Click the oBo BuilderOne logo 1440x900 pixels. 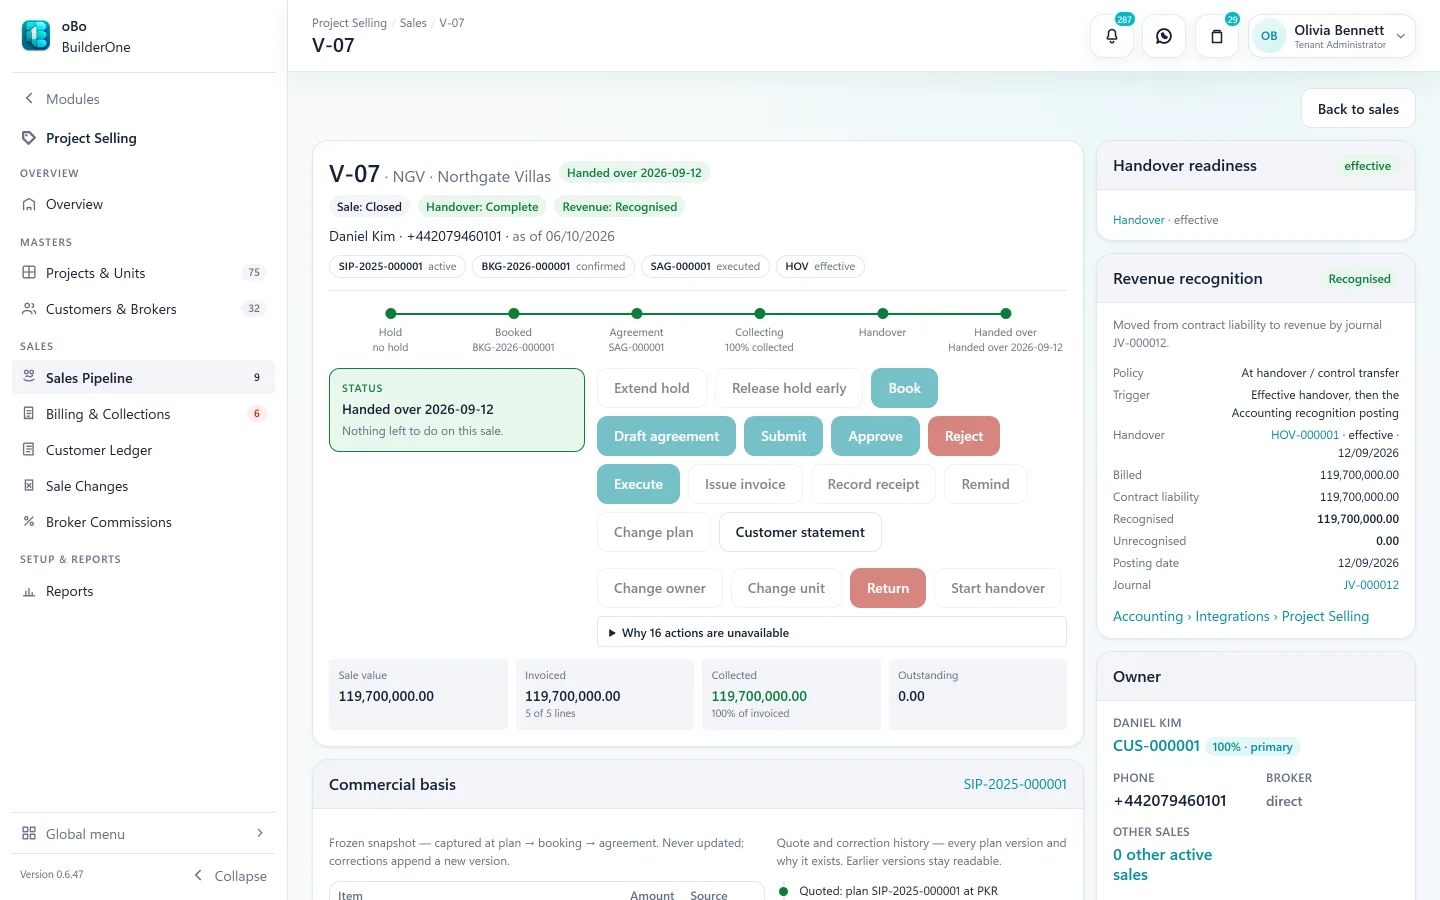click(36, 36)
